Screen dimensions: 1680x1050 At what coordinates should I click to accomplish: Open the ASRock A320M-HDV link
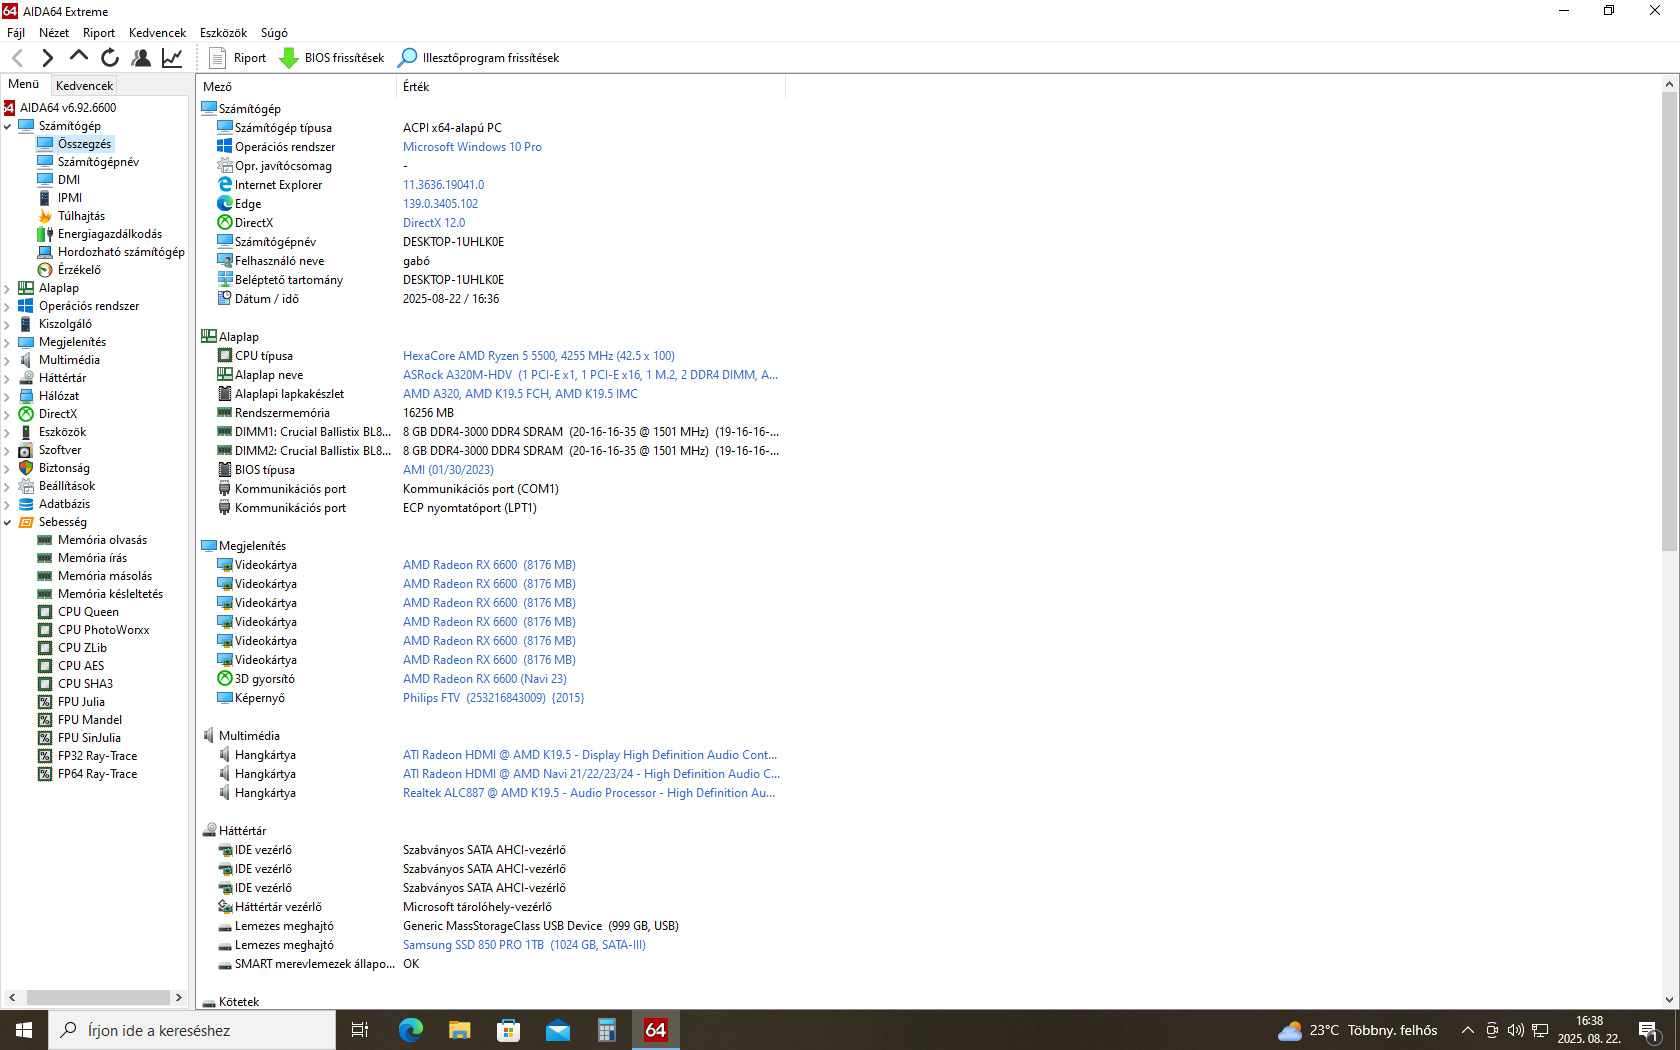coord(590,375)
